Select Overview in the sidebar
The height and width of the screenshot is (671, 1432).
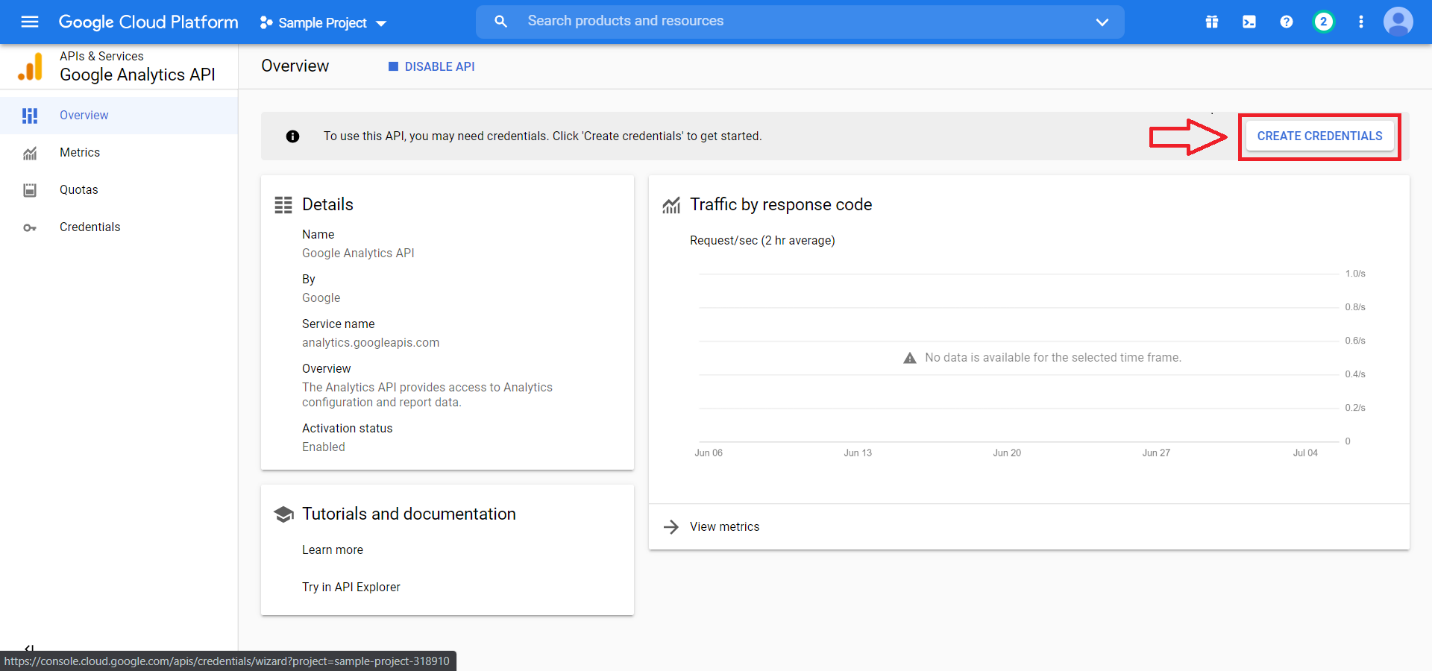(119, 115)
